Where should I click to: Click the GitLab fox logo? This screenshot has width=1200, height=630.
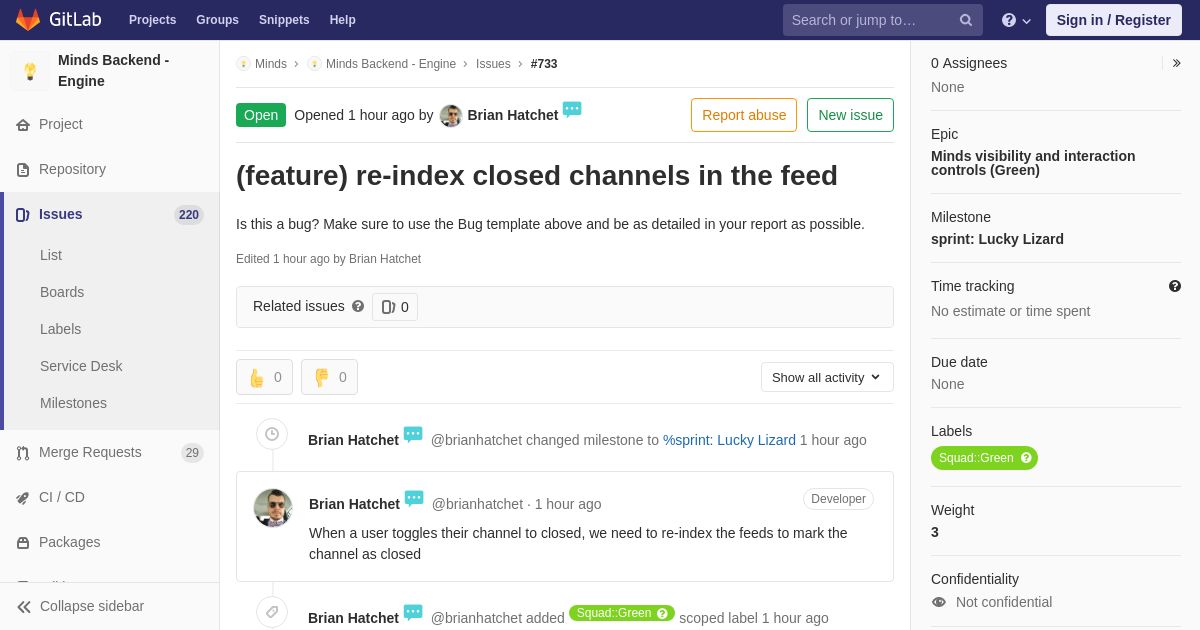28,20
